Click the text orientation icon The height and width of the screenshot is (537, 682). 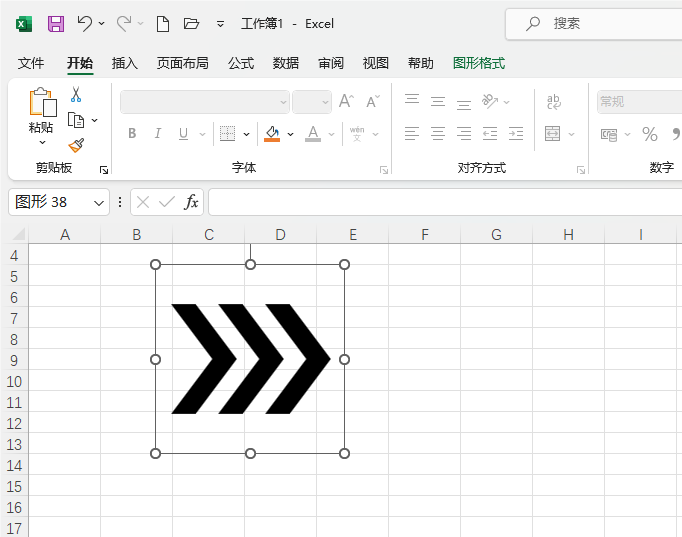tap(490, 102)
